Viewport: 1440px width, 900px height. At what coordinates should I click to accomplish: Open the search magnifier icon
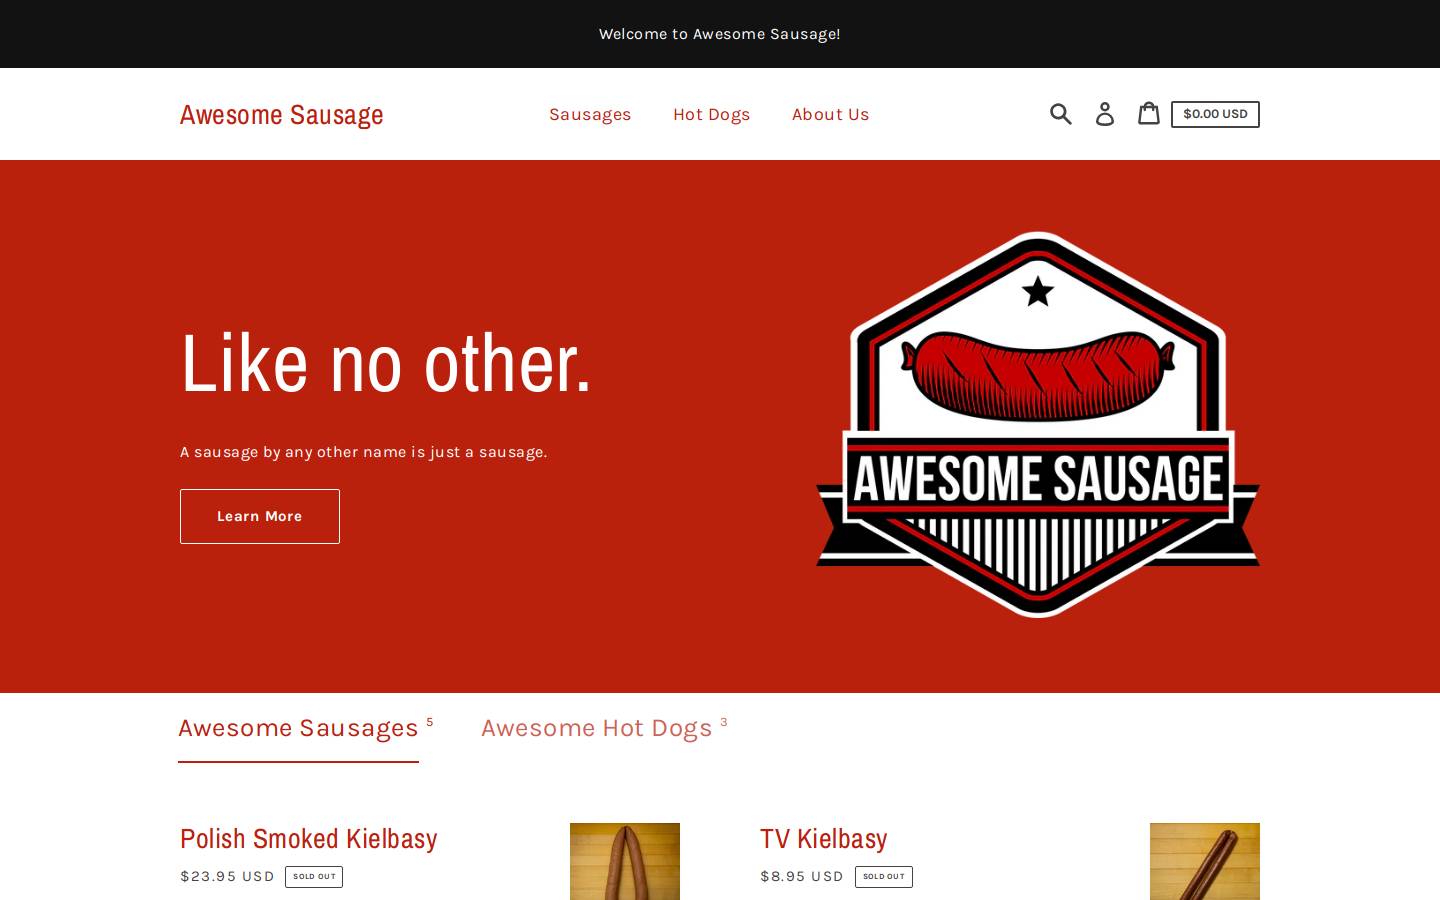tap(1061, 114)
